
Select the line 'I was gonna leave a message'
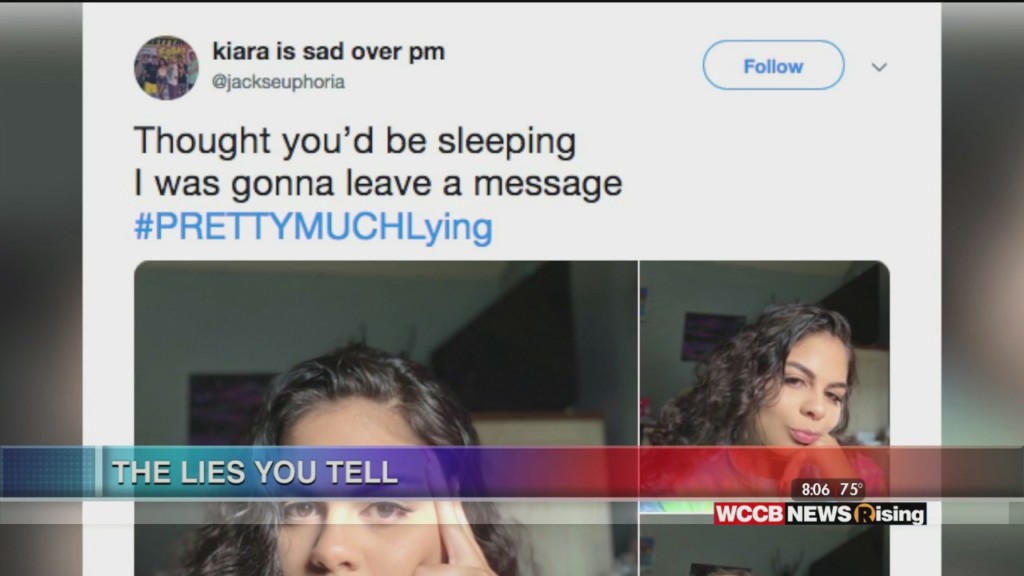point(377,184)
